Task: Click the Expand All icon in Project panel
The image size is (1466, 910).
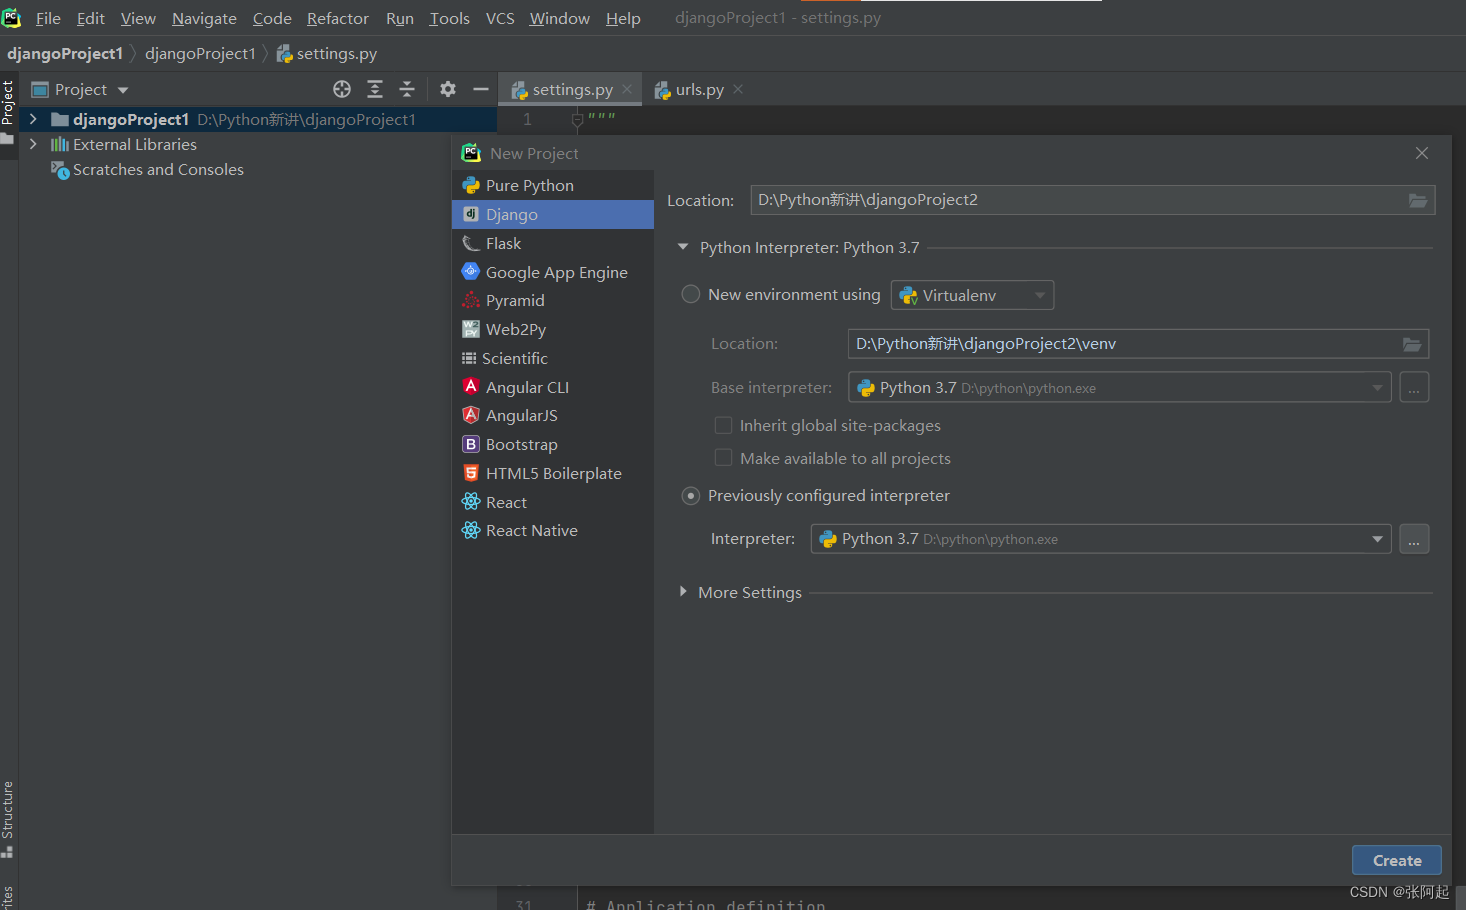Action: pyautogui.click(x=375, y=89)
